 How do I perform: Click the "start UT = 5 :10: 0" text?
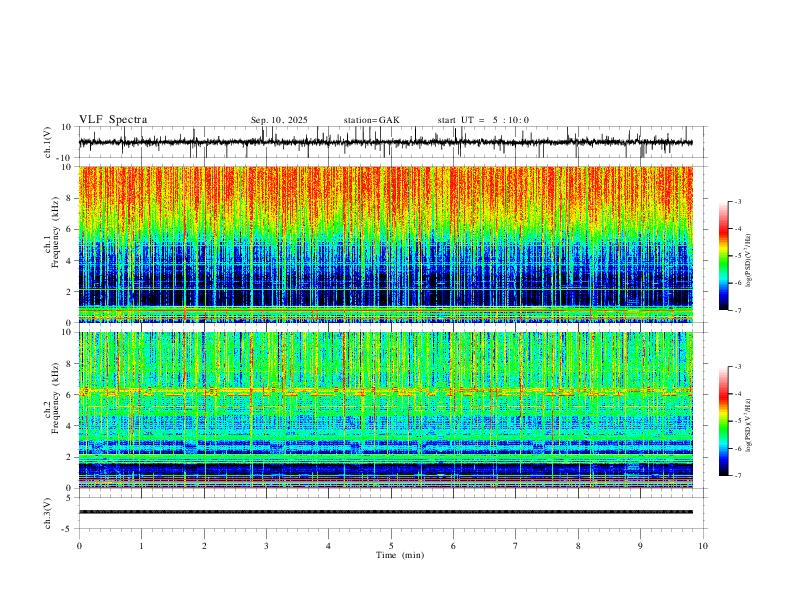click(483, 120)
